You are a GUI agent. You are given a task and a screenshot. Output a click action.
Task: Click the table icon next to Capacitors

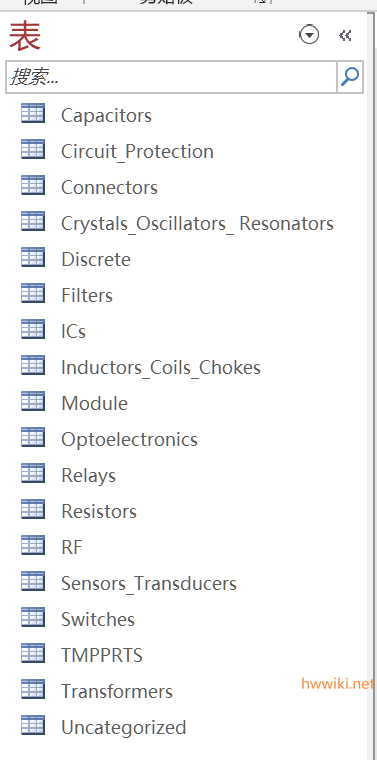click(x=33, y=114)
